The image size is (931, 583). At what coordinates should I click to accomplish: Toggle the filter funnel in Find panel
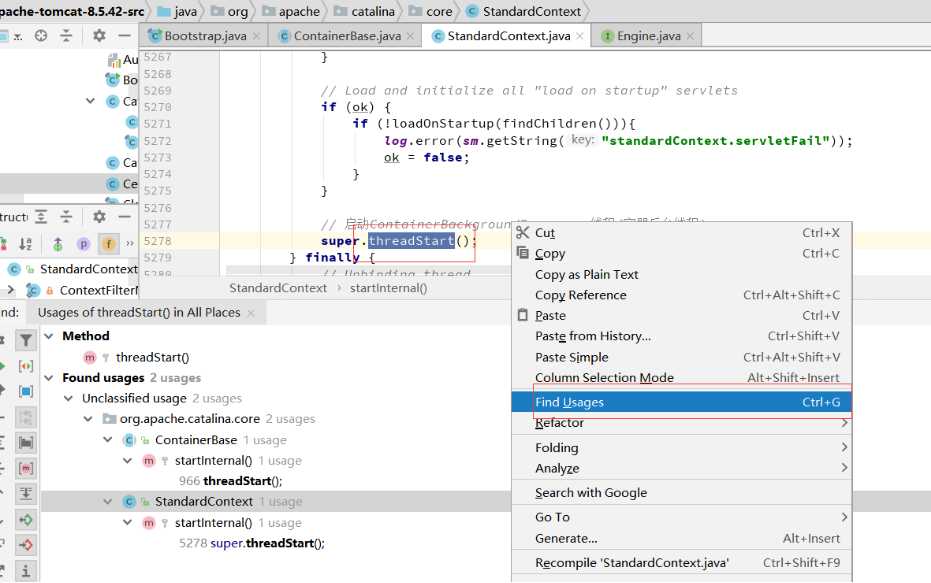pos(26,340)
